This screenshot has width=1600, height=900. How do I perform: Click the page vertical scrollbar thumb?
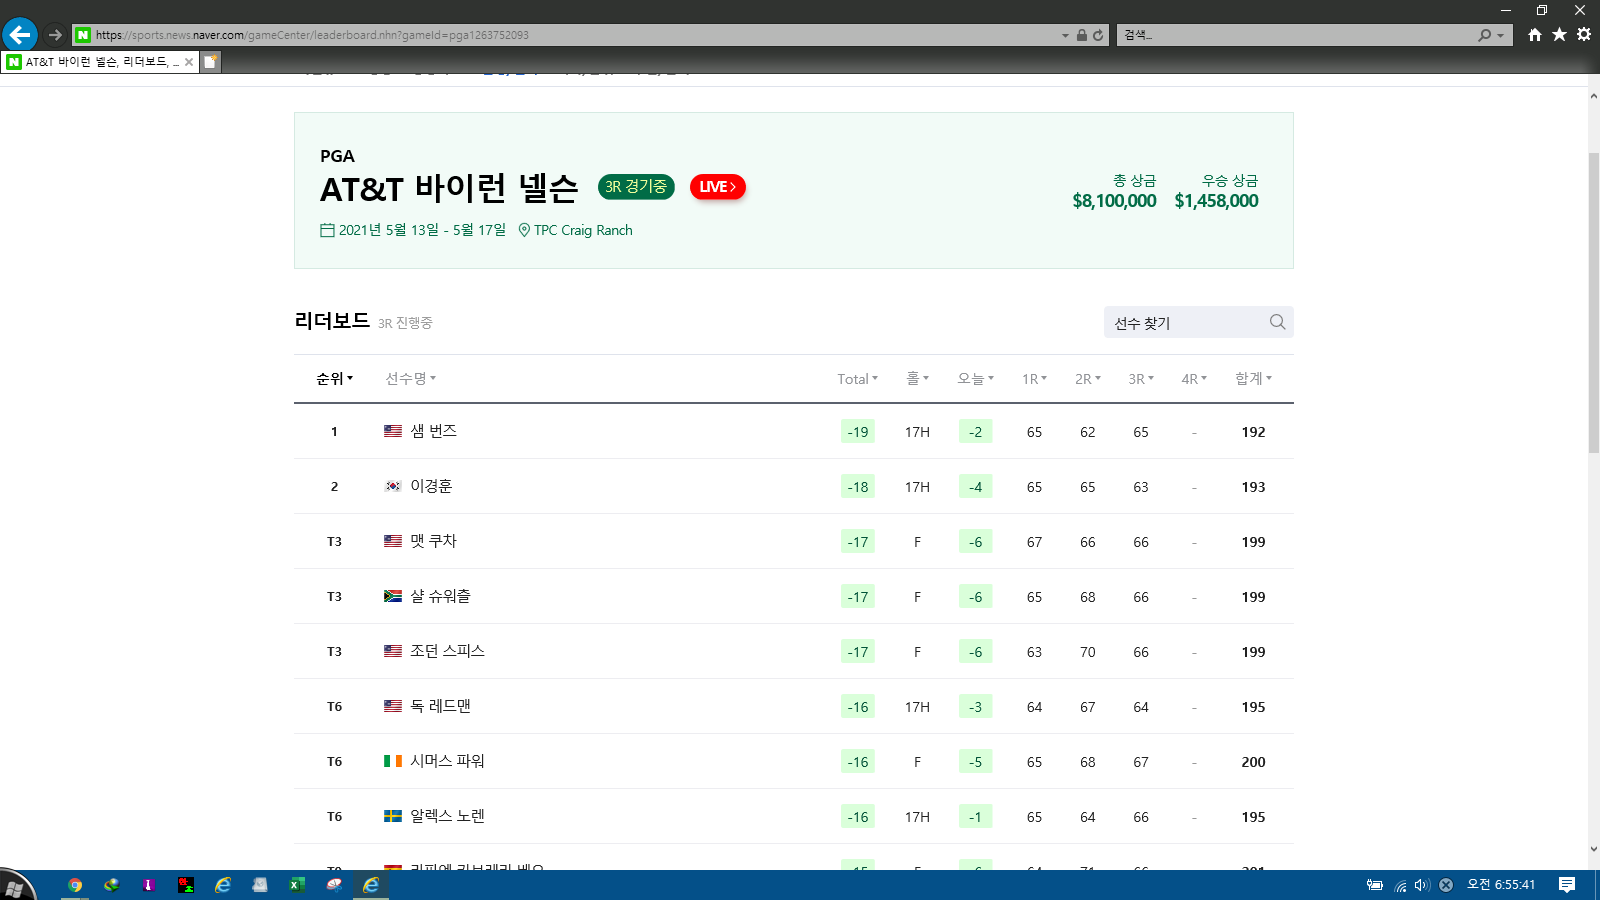click(1594, 303)
